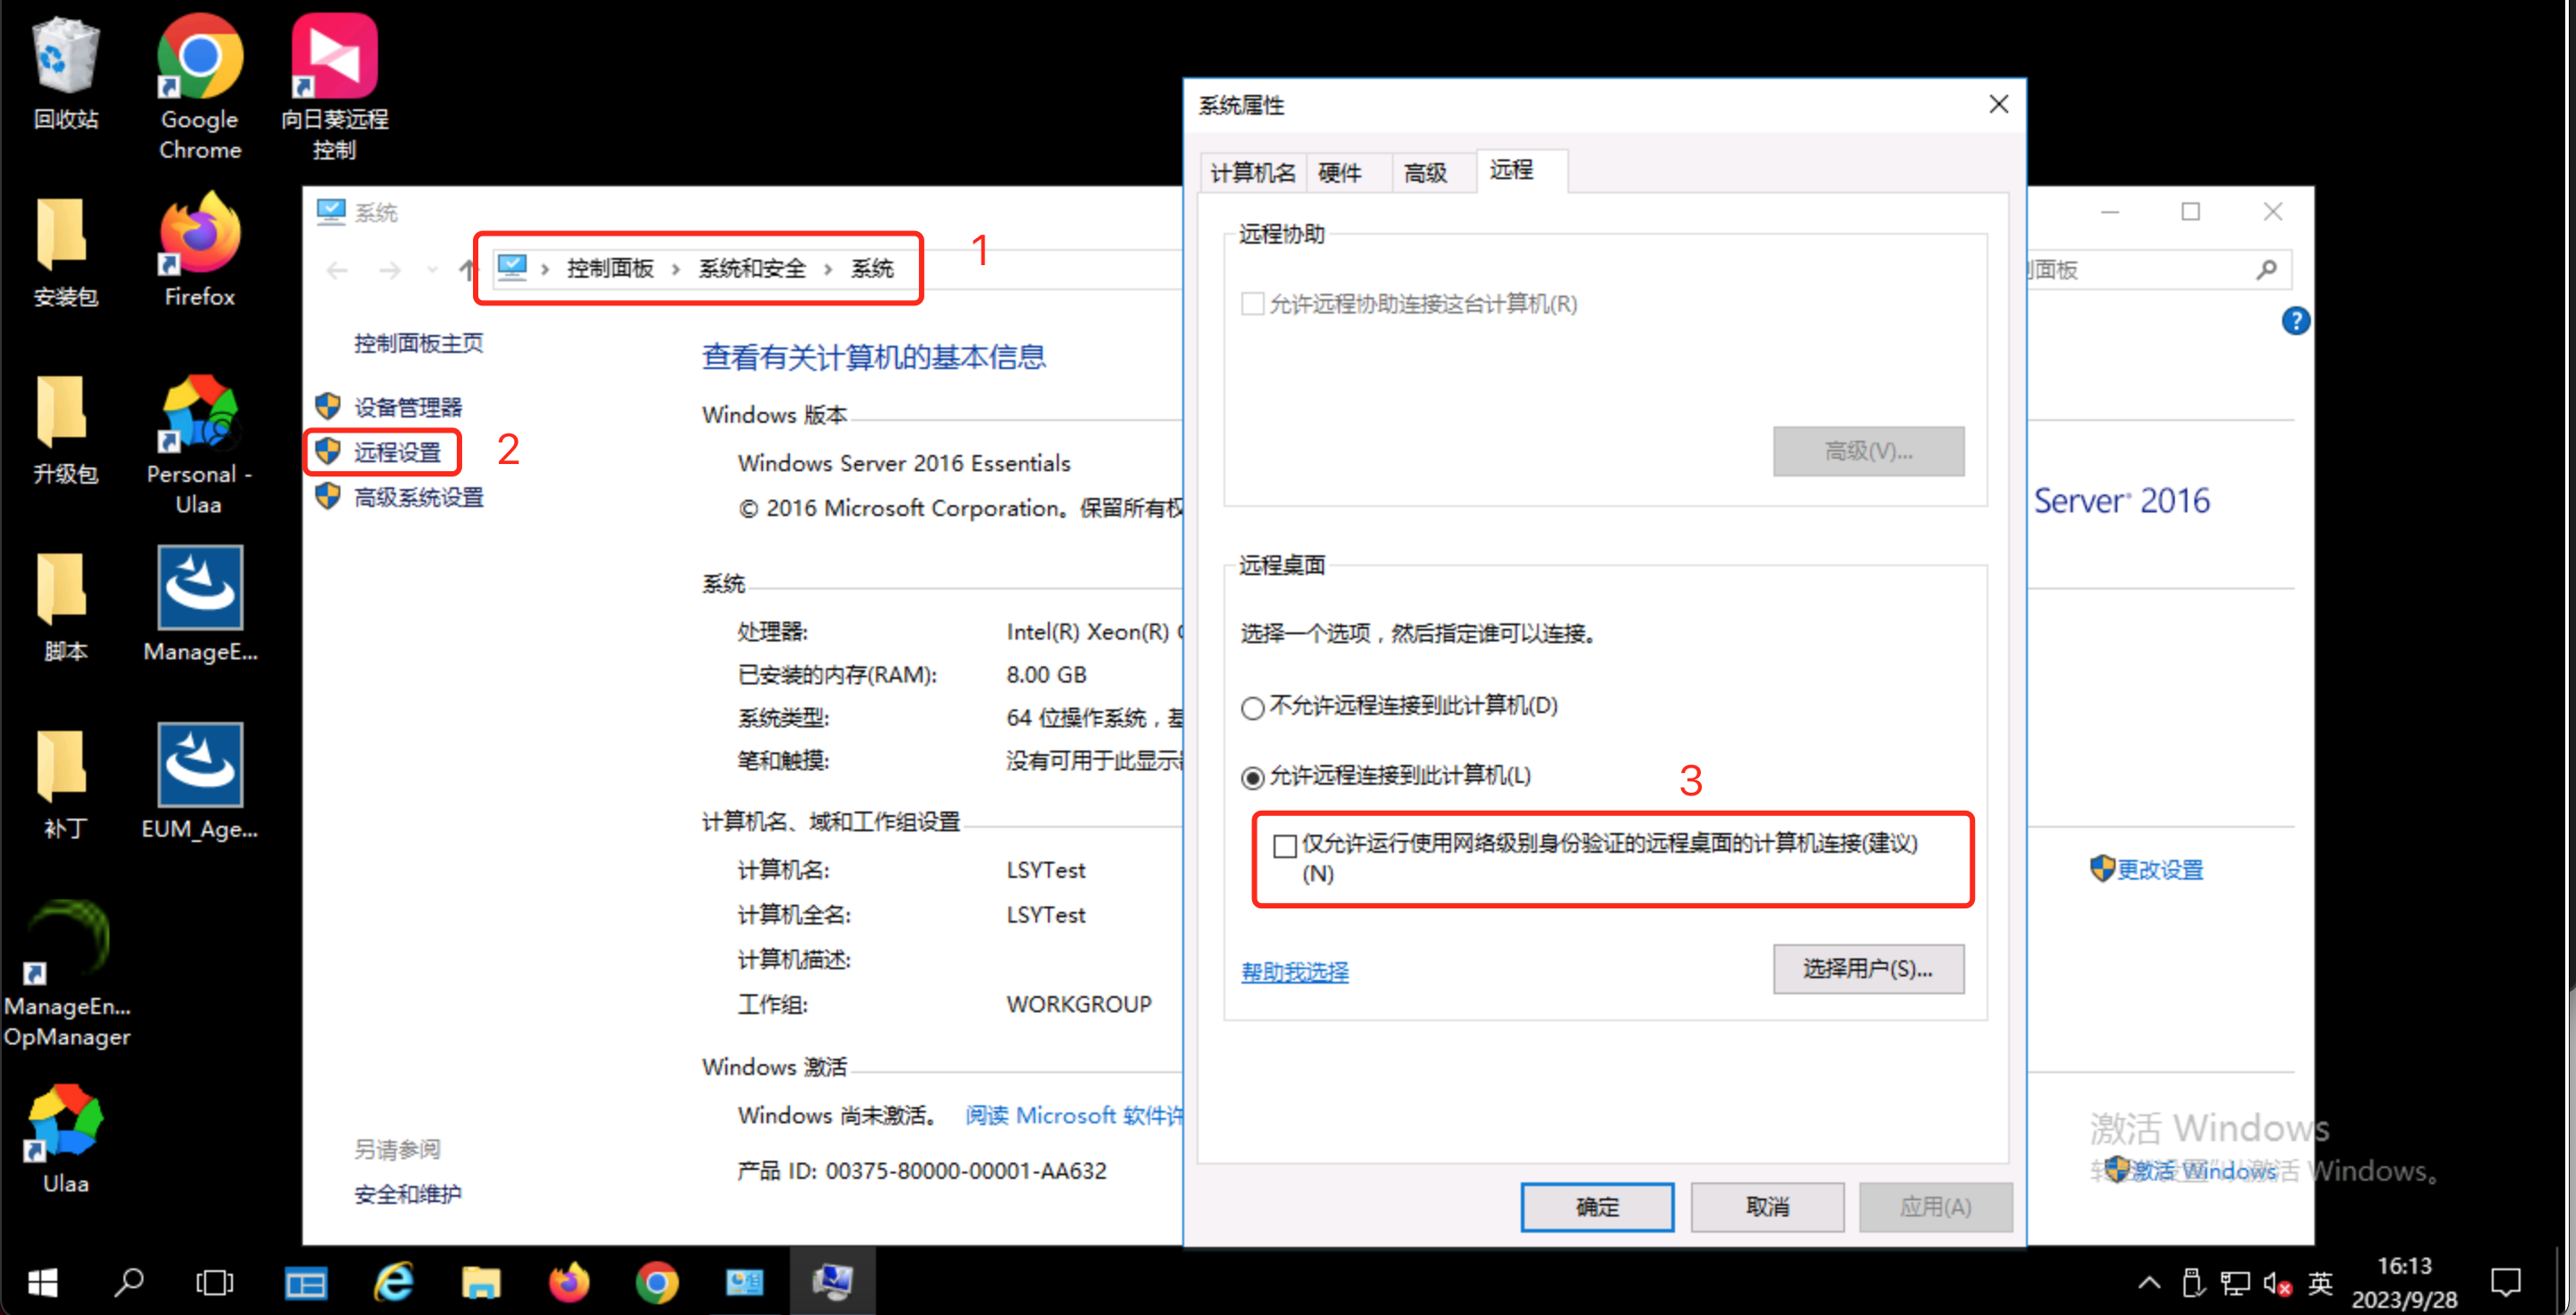
Task: Open the ManageEngine OpManager desktop shortcut
Action: (x=66, y=975)
